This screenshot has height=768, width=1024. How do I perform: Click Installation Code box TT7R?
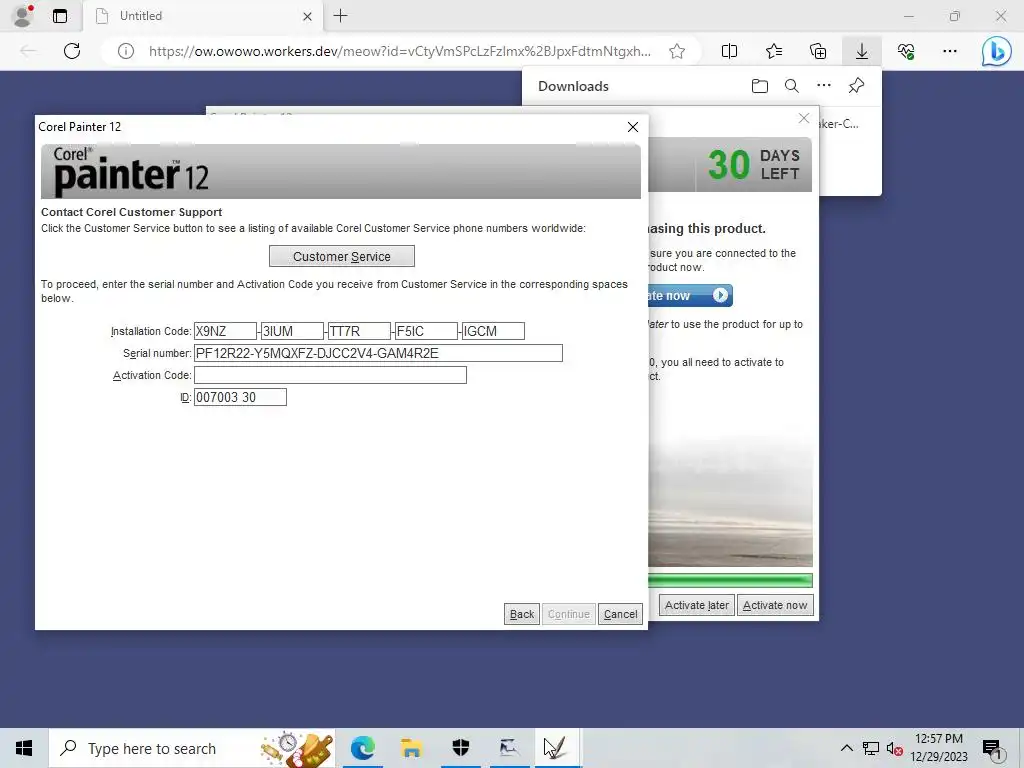pos(359,331)
